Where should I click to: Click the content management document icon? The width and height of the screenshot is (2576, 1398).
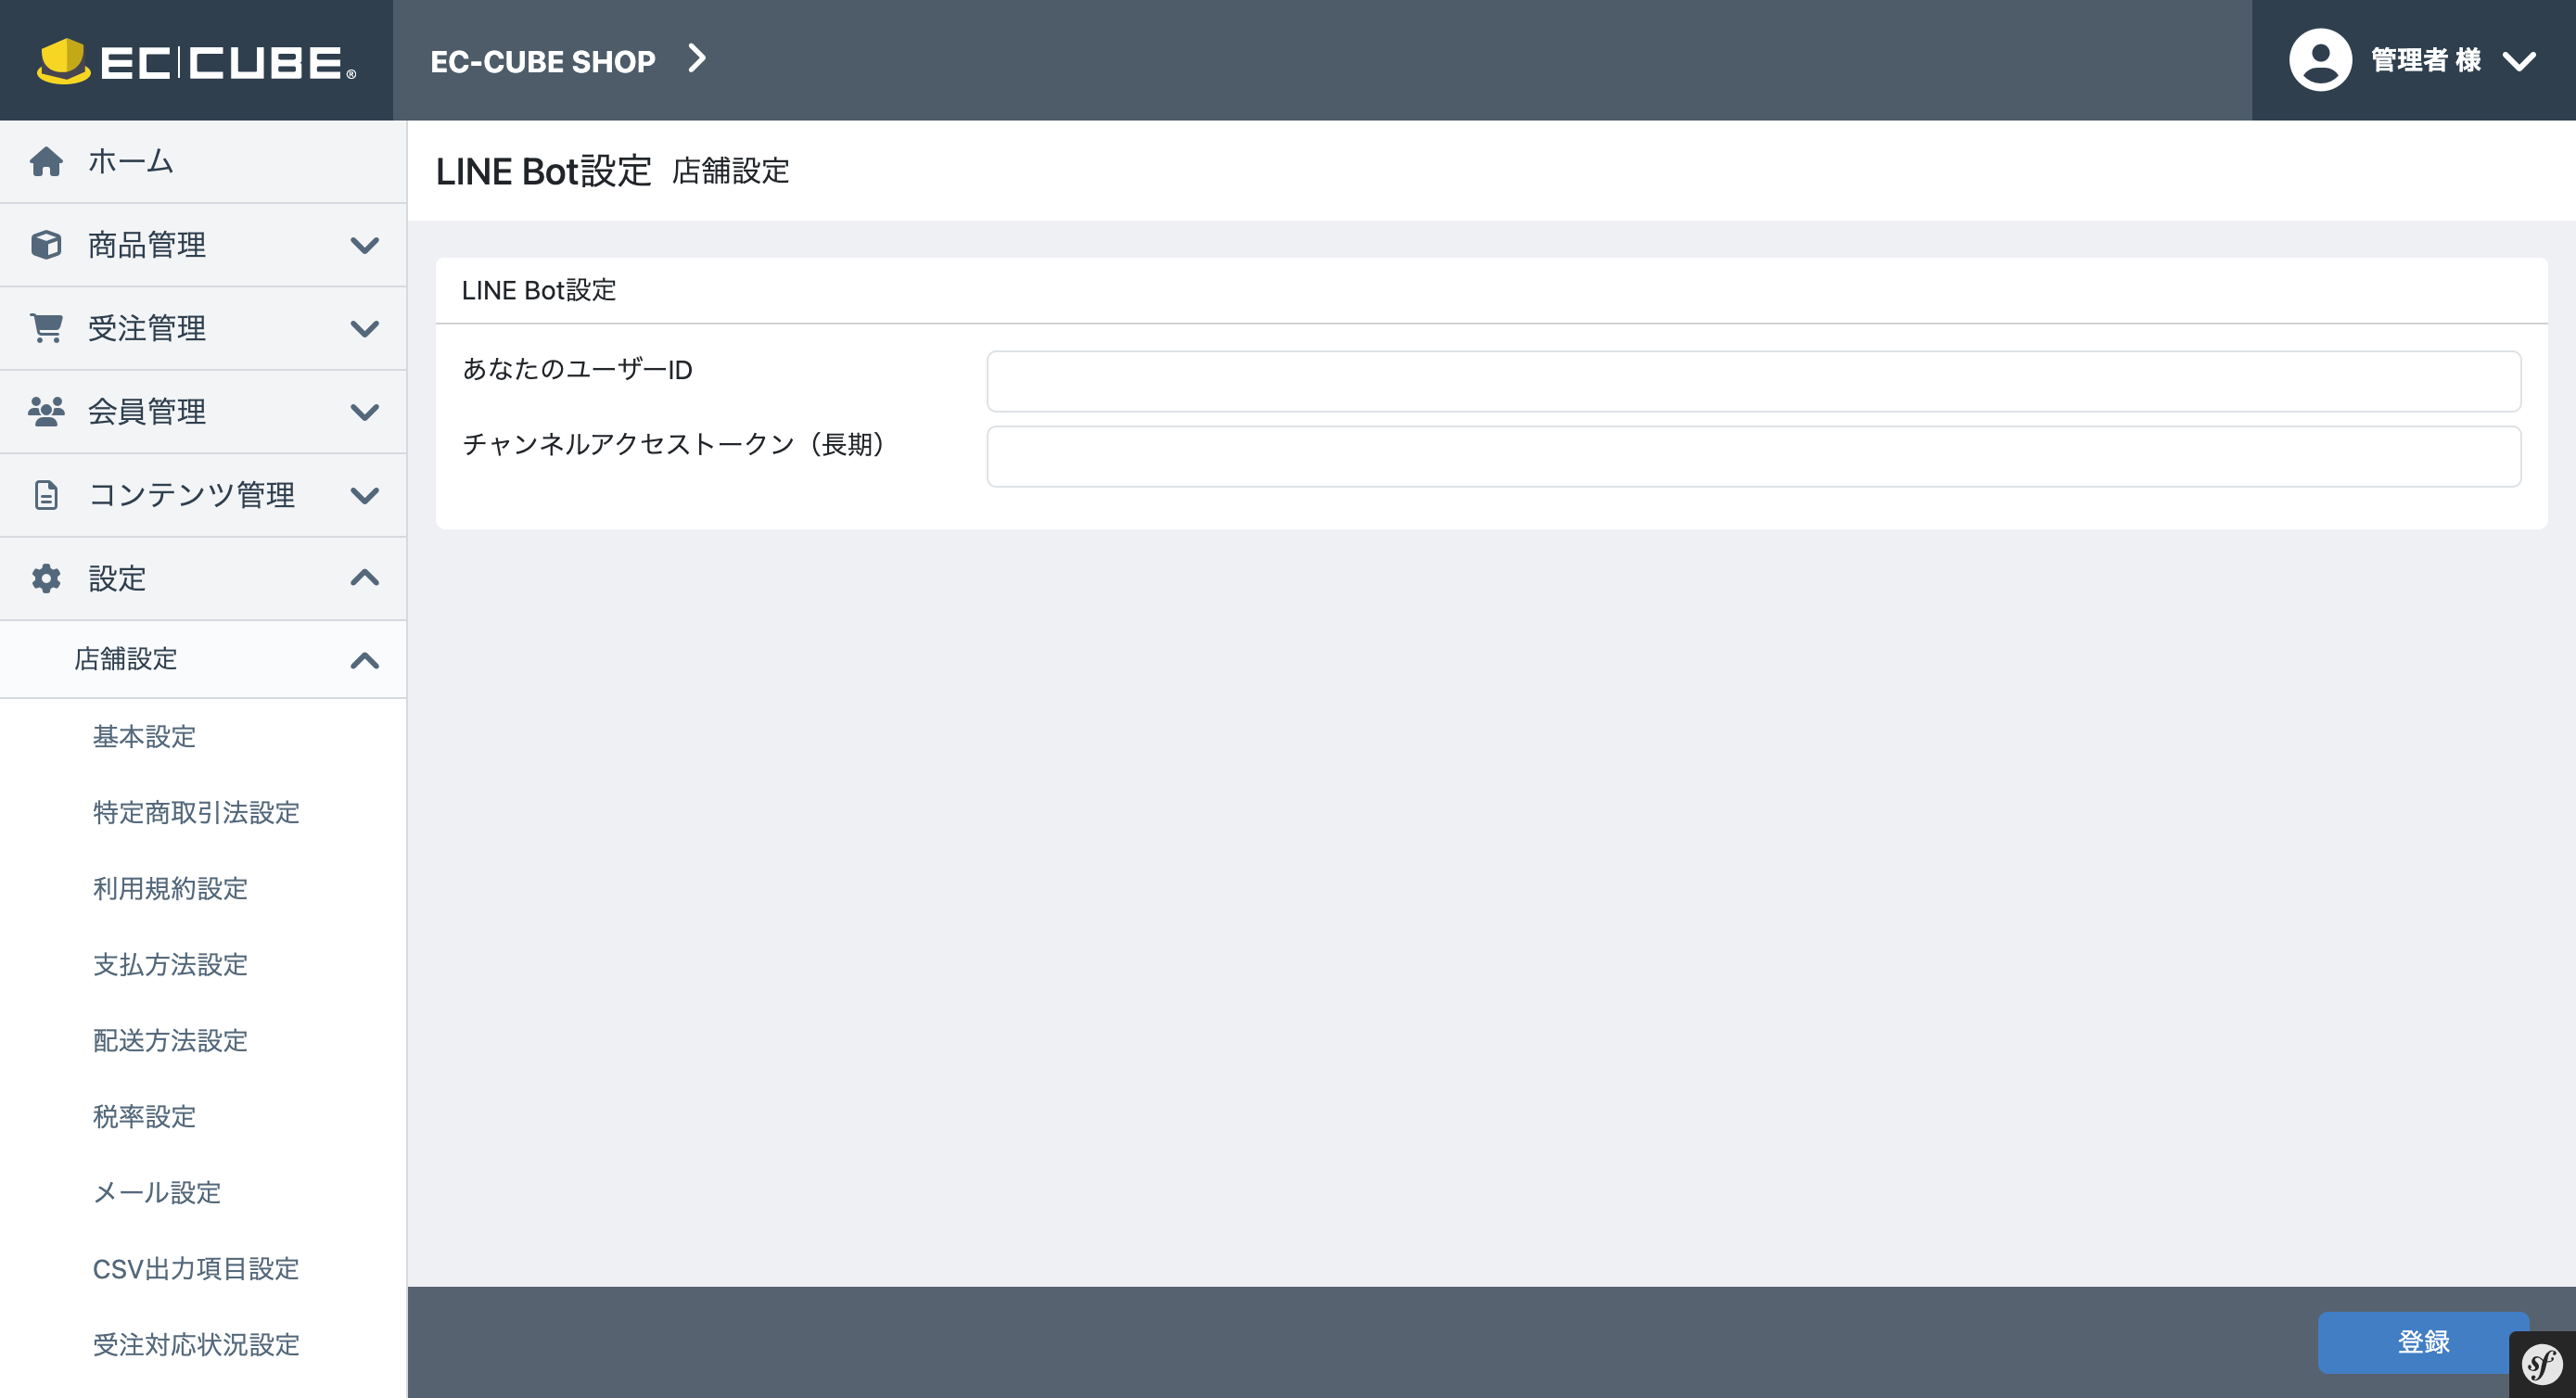coord(46,495)
